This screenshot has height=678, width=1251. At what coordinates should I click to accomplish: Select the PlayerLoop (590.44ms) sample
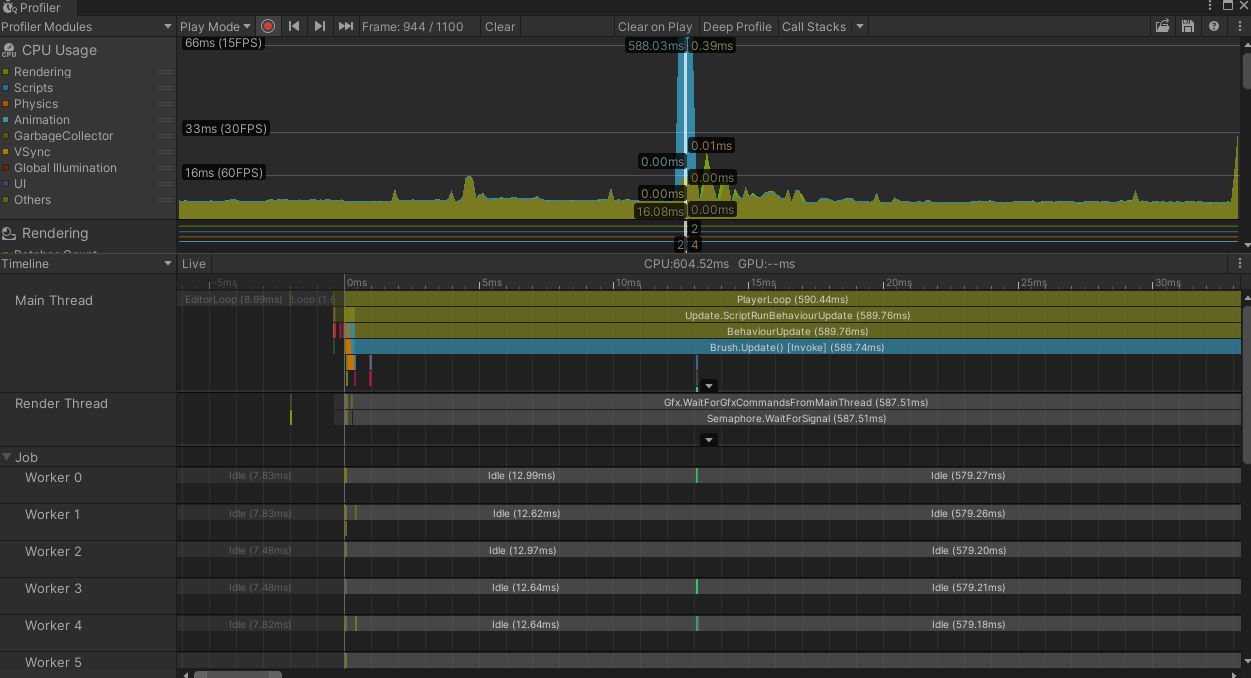[792, 299]
